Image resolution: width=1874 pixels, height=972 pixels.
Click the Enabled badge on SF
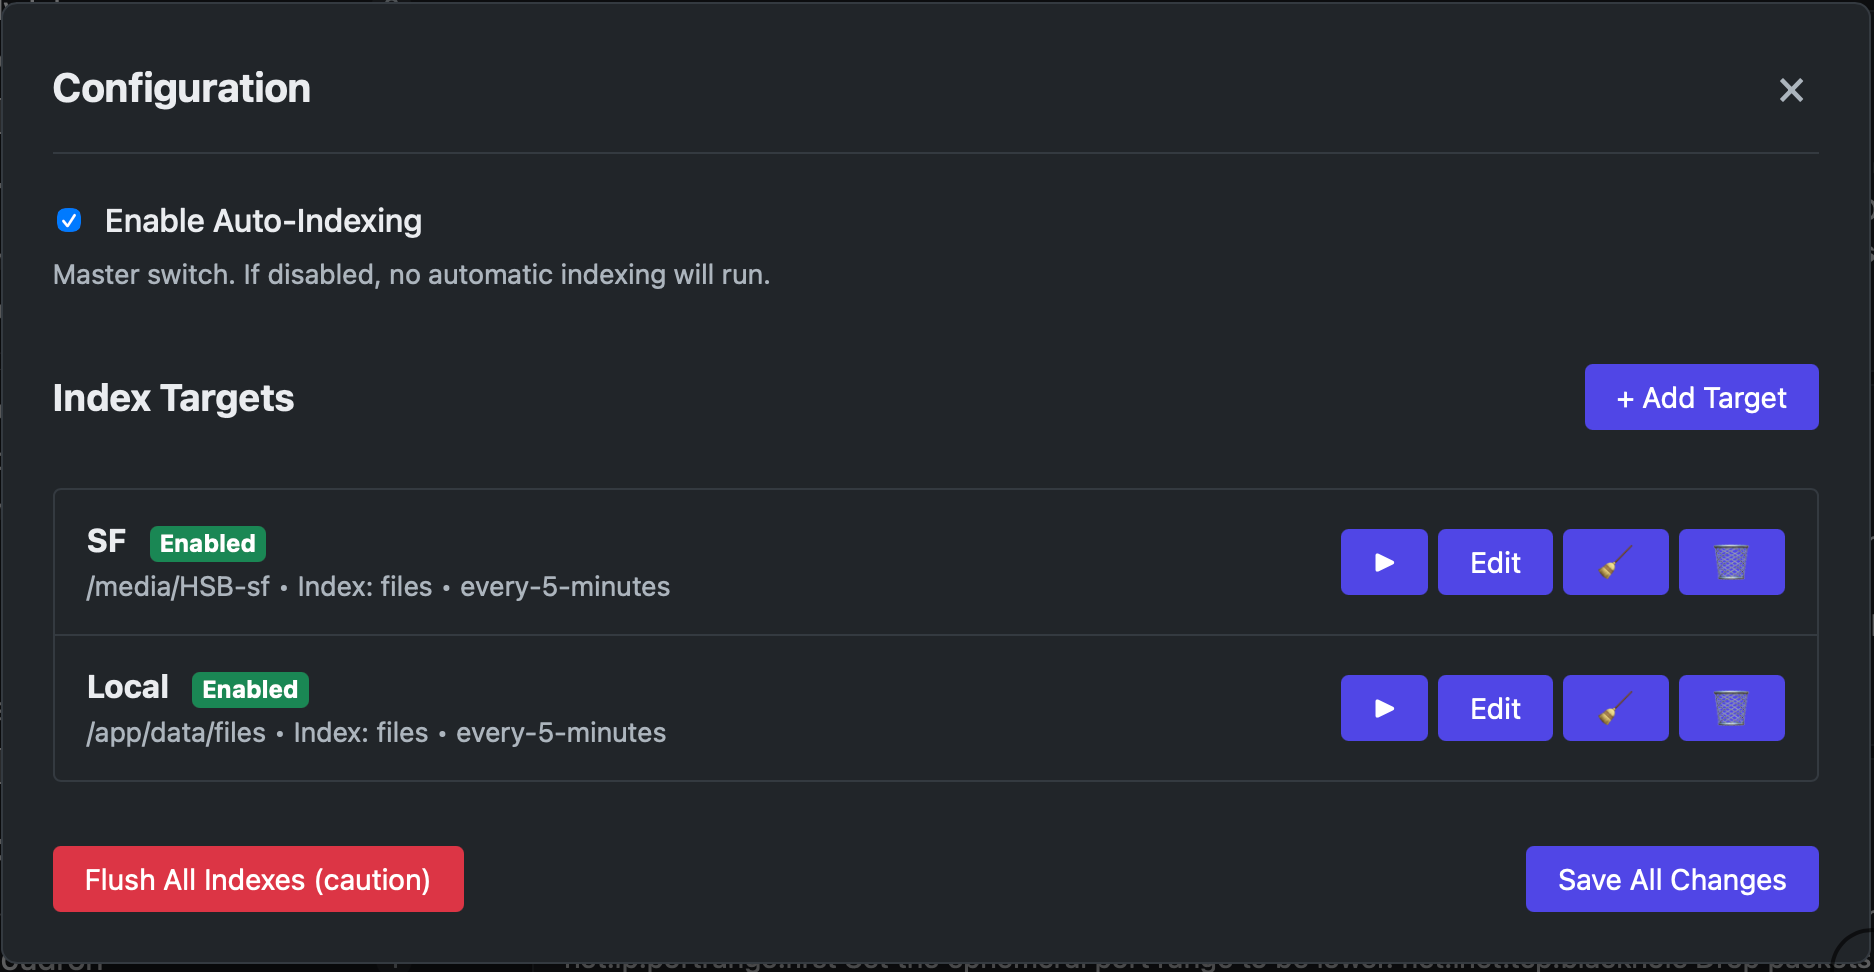(x=208, y=543)
